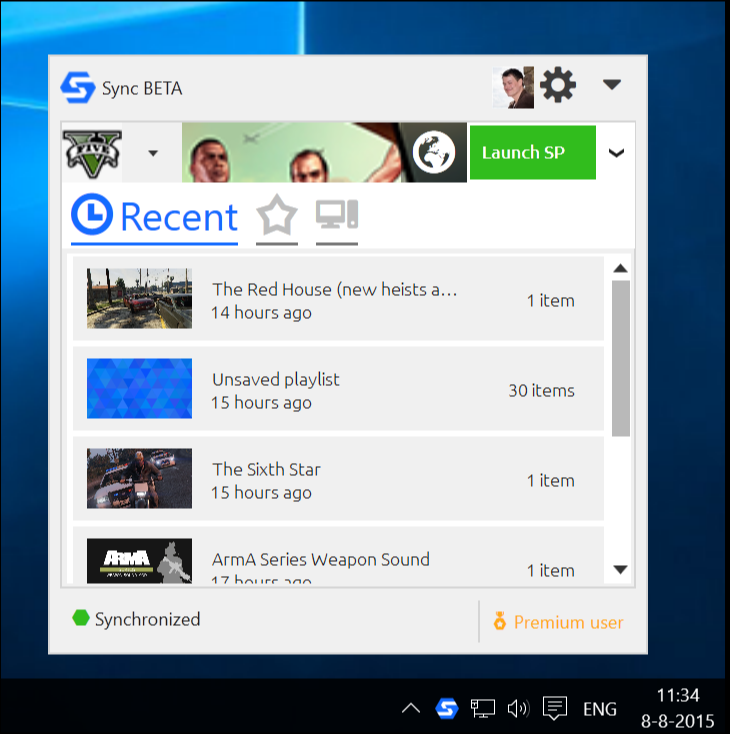Image resolution: width=730 pixels, height=734 pixels.
Task: Click the vertical scrollbar thumb
Action: click(620, 359)
